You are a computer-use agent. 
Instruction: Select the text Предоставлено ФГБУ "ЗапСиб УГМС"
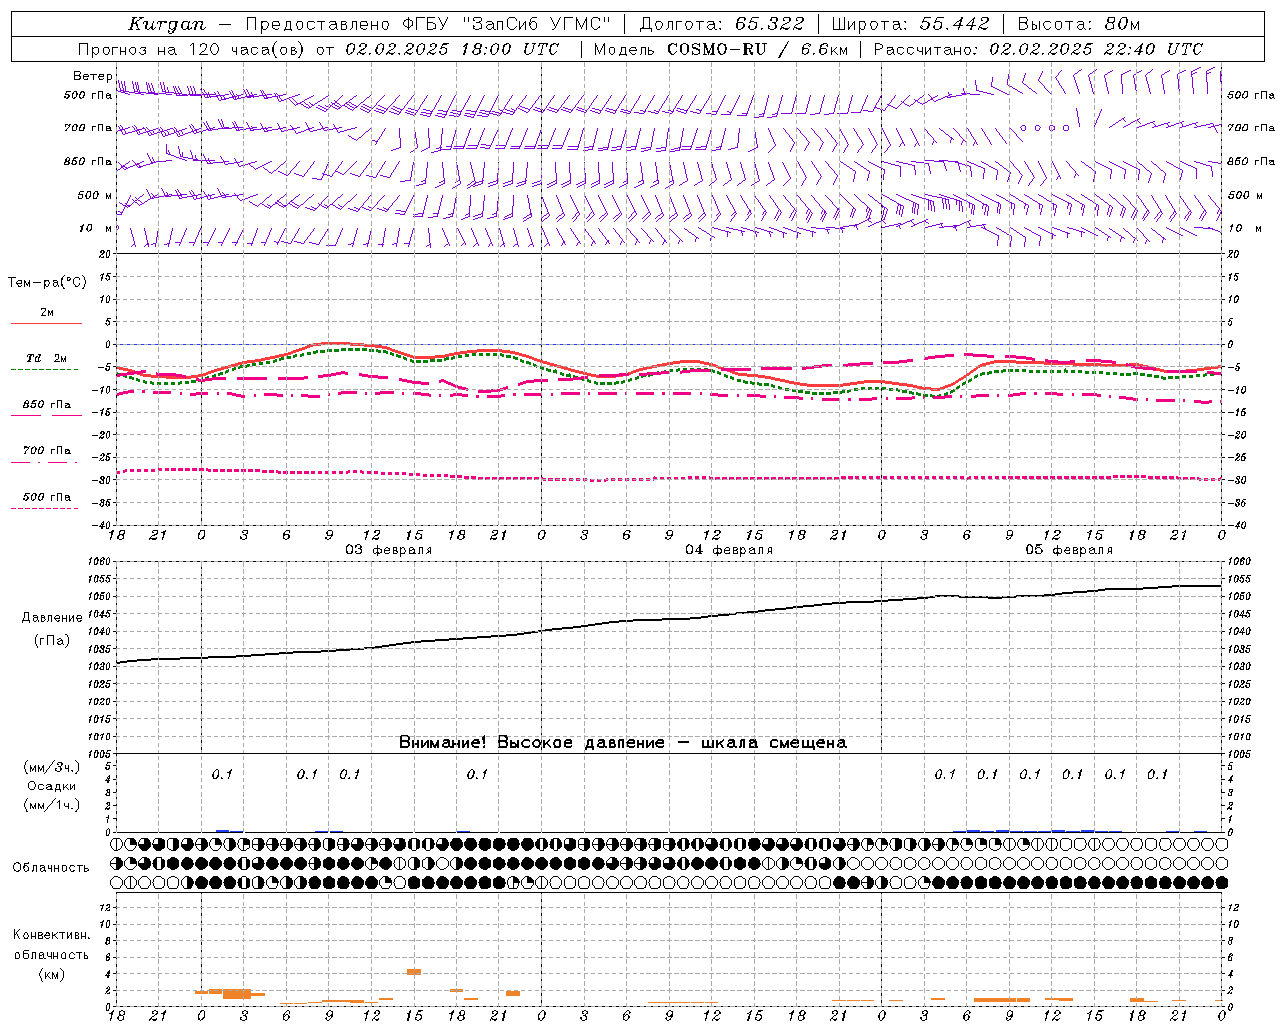pos(428,24)
